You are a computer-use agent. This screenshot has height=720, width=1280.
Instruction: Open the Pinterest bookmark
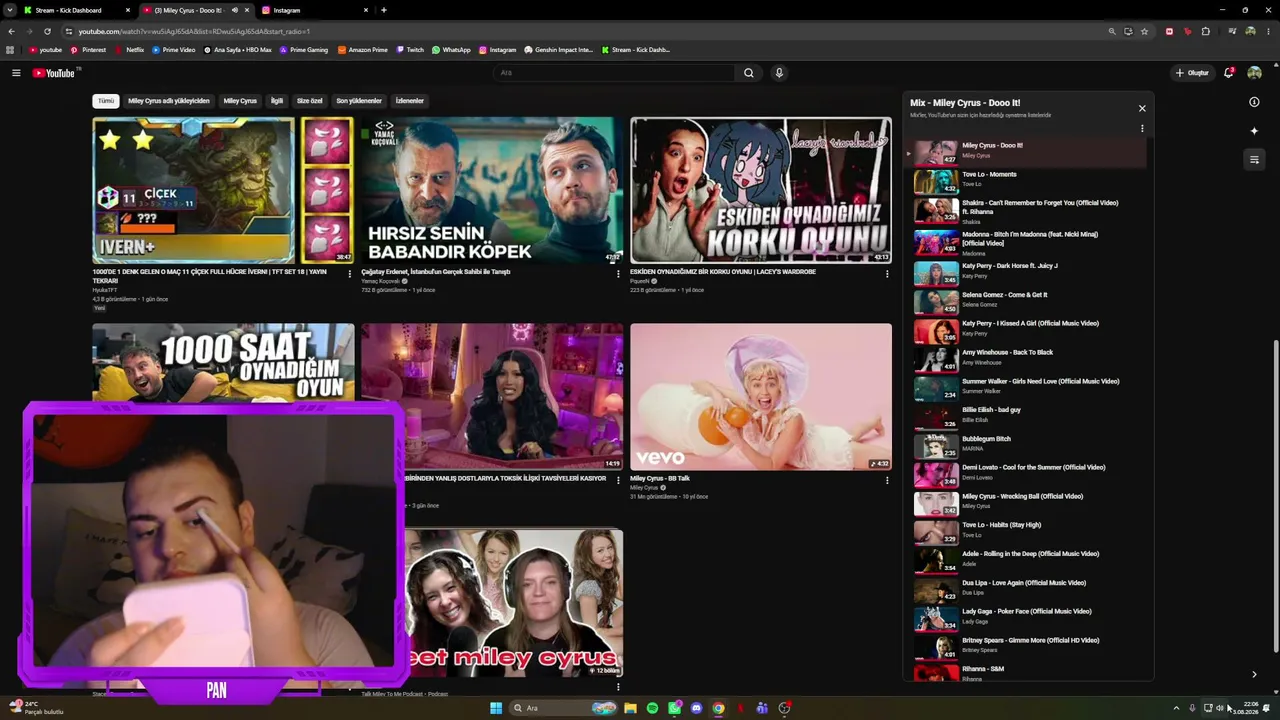(88, 50)
